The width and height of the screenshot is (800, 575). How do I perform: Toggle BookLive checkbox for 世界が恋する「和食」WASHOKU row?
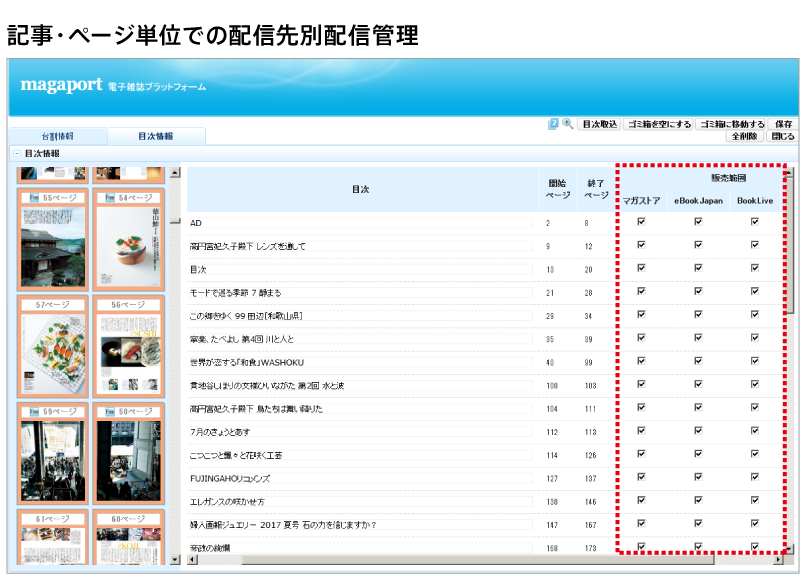point(755,360)
